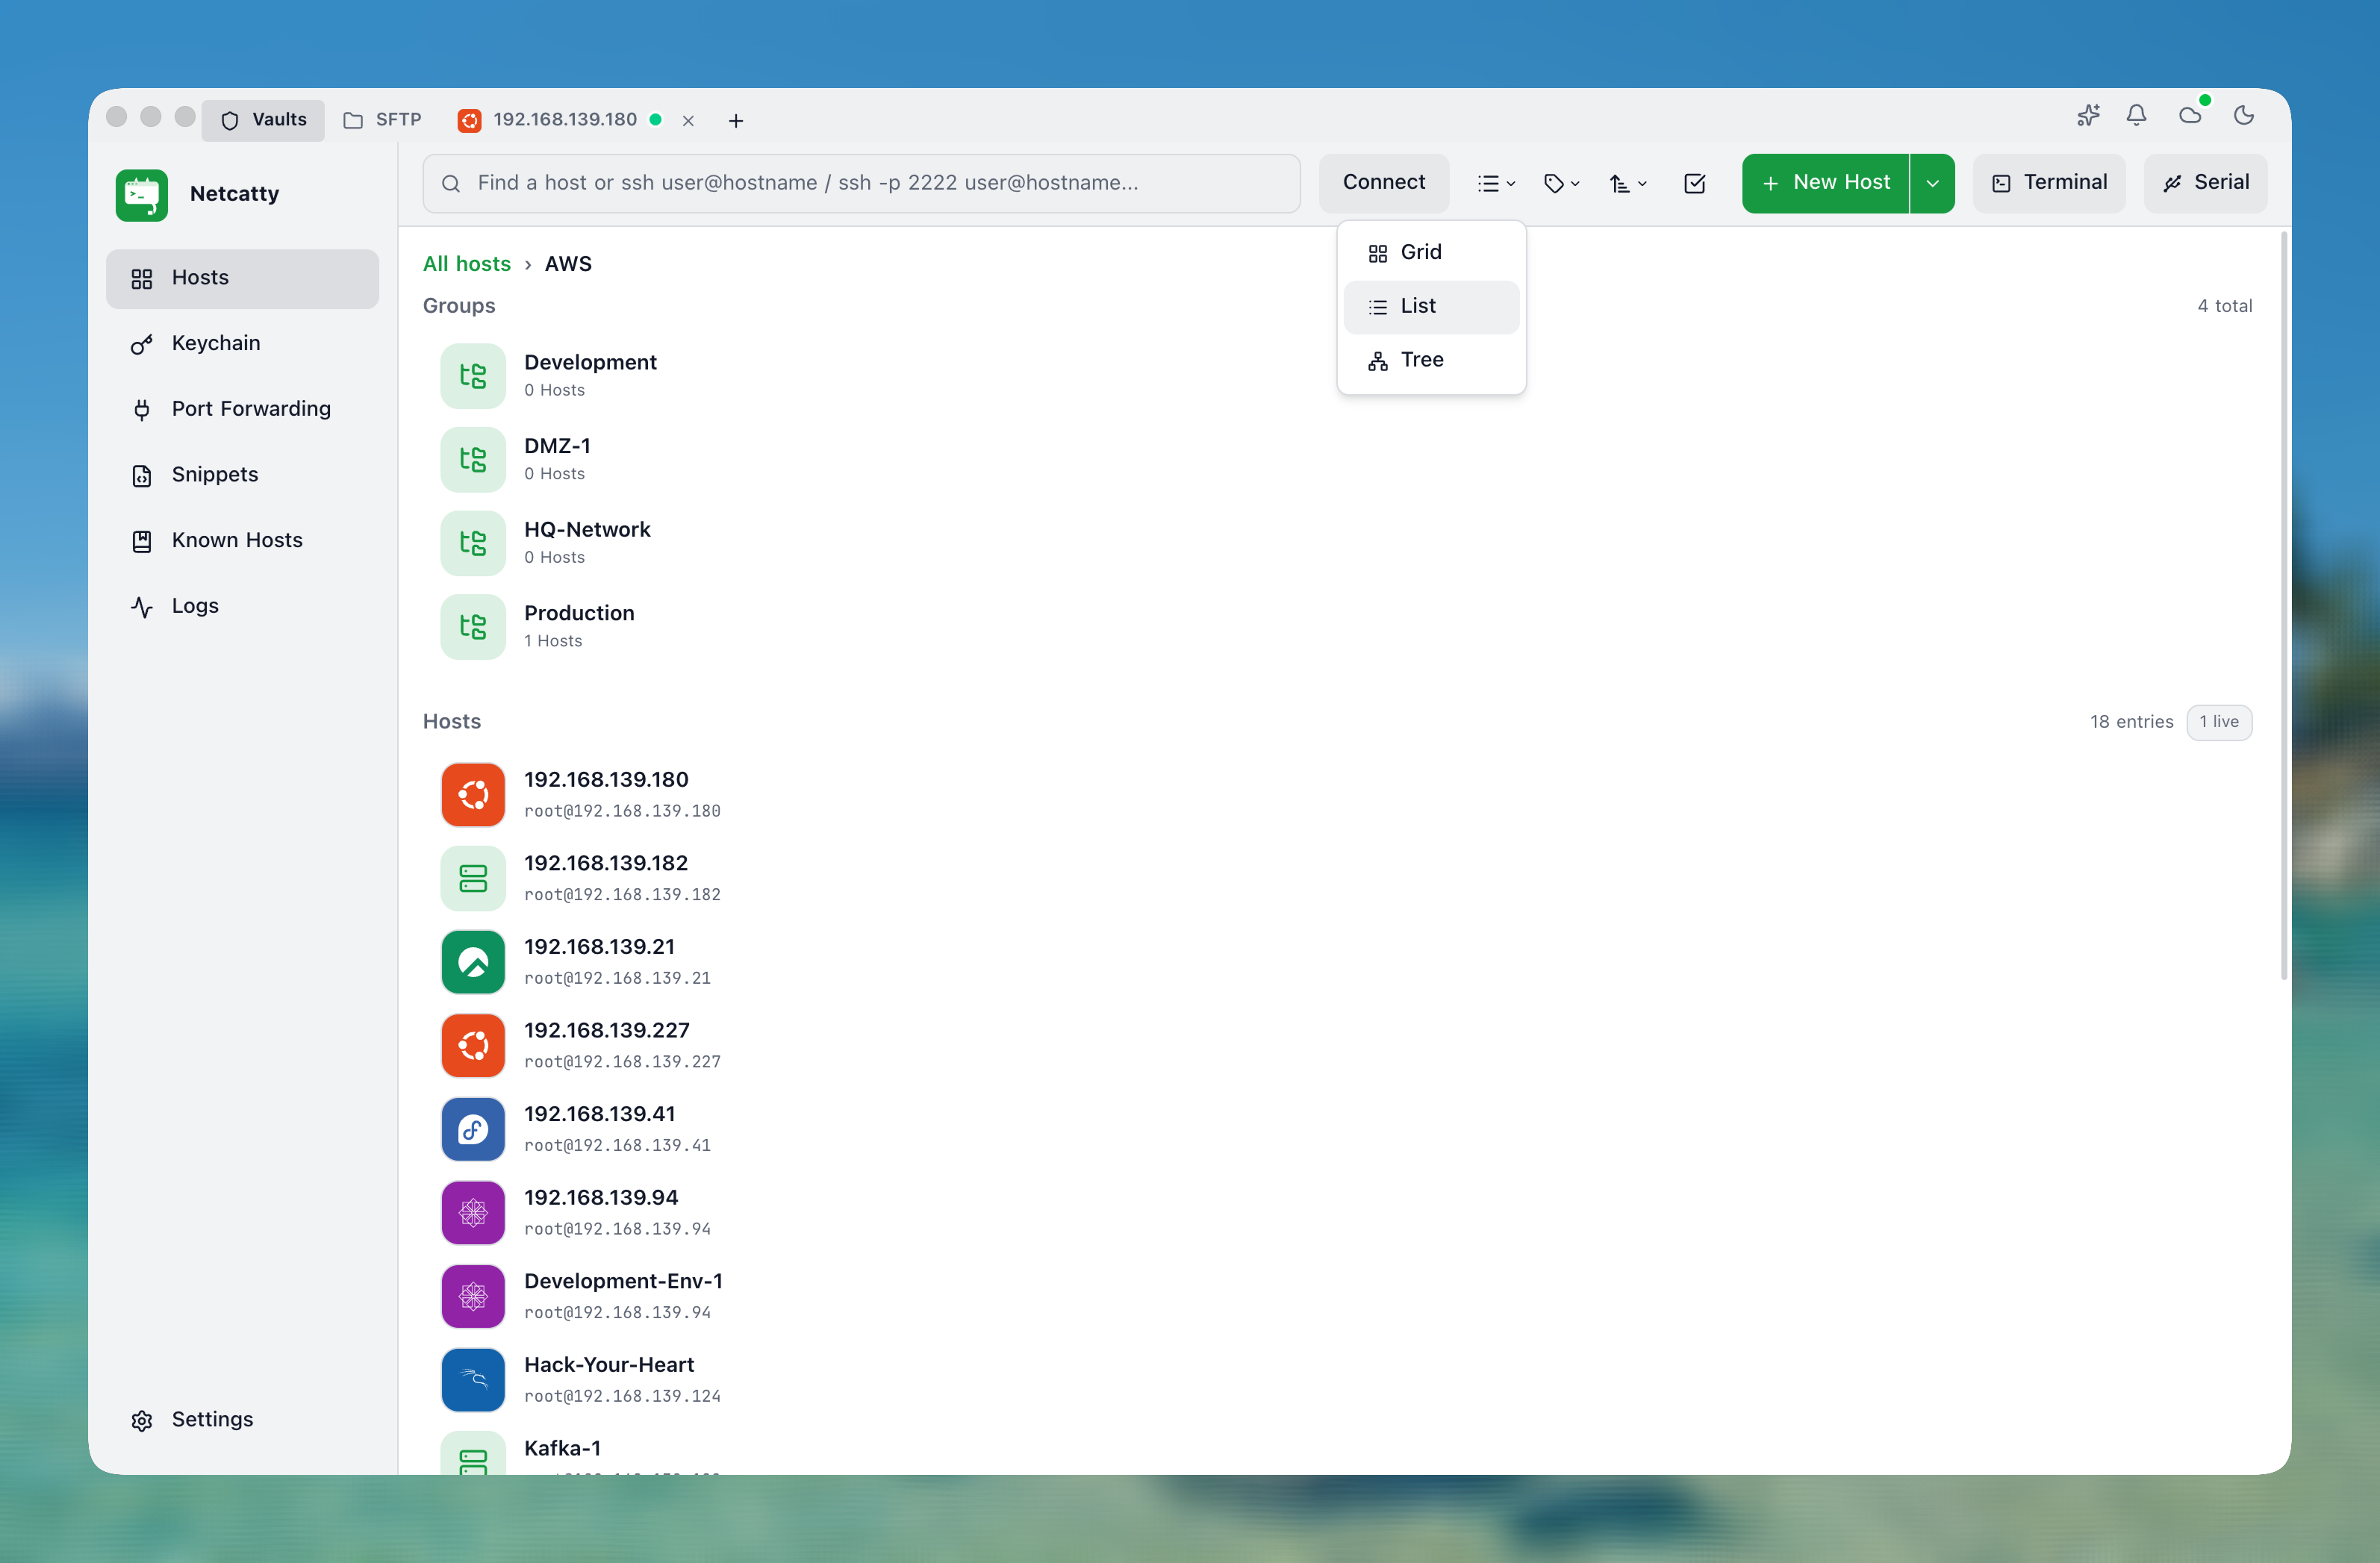
Task: Click the AI sparkles icon in the title bar
Action: pos(2088,116)
